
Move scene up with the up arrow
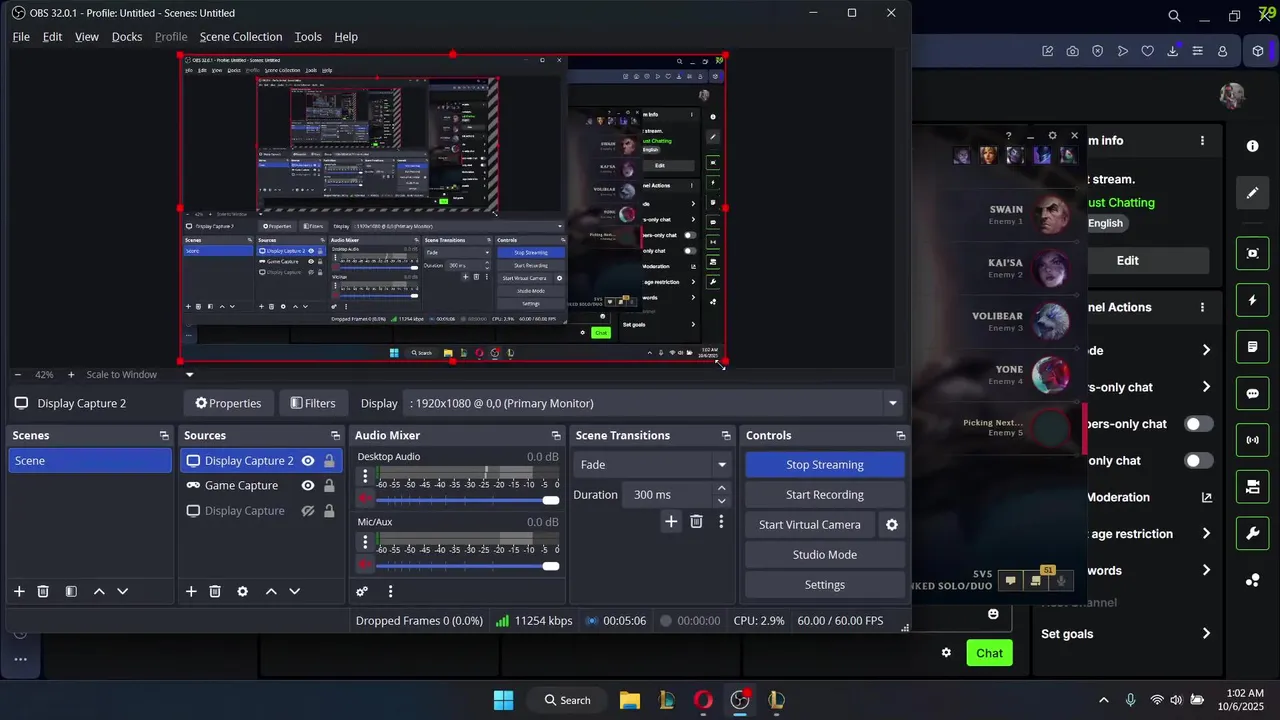click(99, 591)
